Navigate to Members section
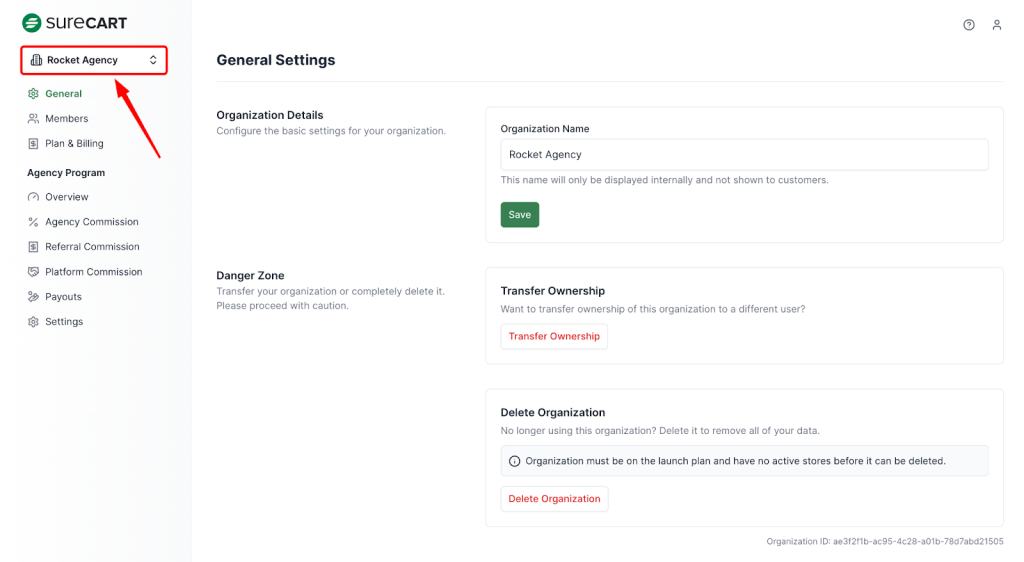The image size is (1024, 562). tap(66, 119)
